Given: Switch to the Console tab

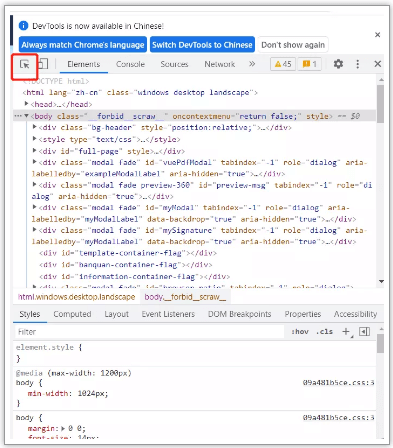Looking at the screenshot, I should coord(130,64).
